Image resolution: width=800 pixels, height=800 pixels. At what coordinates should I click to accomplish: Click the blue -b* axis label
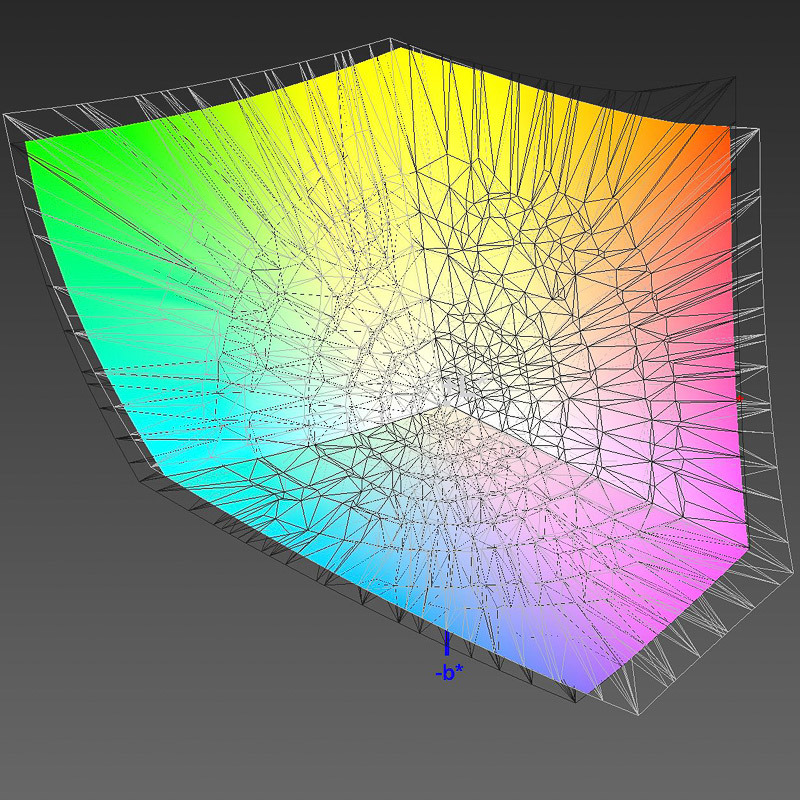click(x=447, y=673)
